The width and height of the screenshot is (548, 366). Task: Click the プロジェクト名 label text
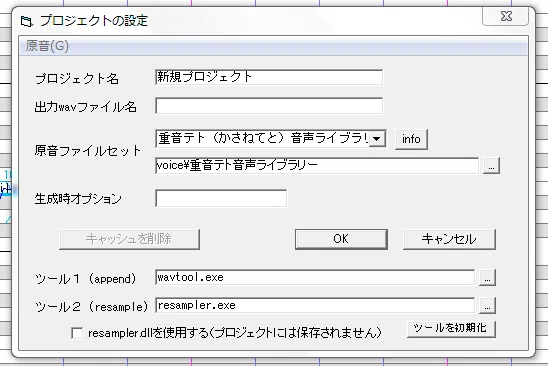pos(77,78)
